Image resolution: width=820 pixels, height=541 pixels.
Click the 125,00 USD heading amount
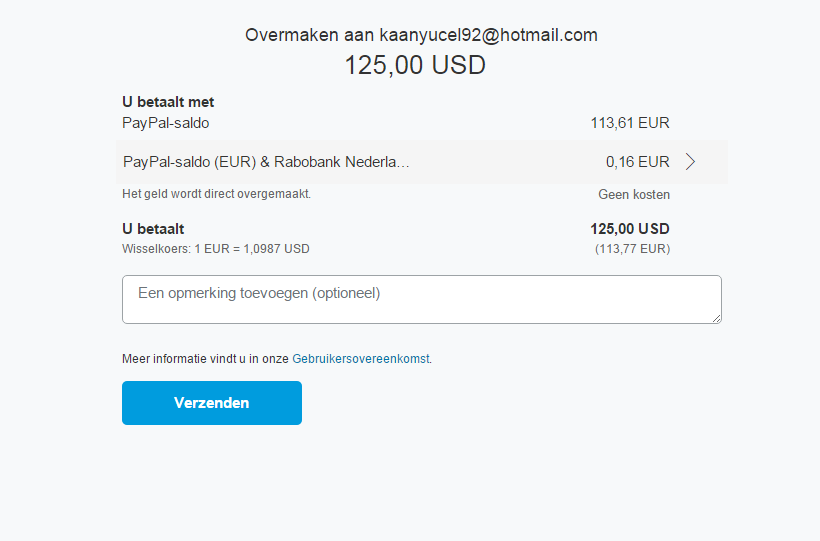(x=415, y=65)
